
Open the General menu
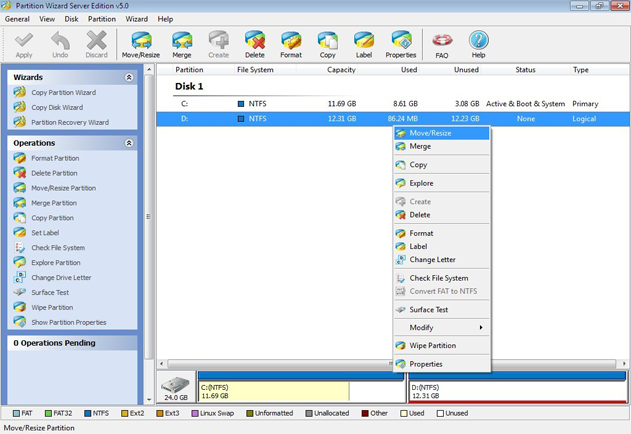(x=17, y=19)
